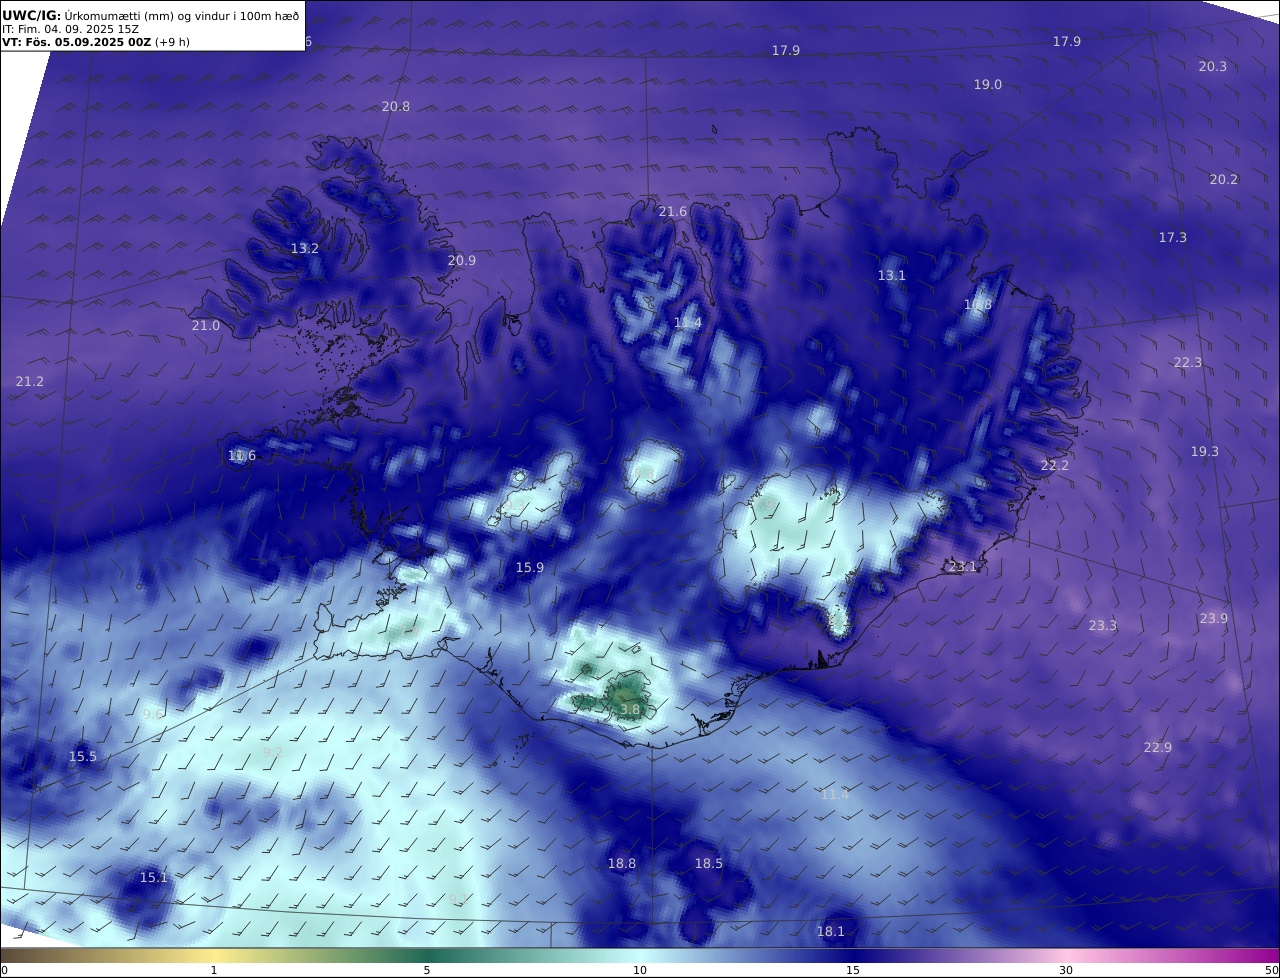The height and width of the screenshot is (978, 1280).
Task: Click the valid time line 'VT: Fös. 05.09.2025 00Z'
Action: (76, 42)
